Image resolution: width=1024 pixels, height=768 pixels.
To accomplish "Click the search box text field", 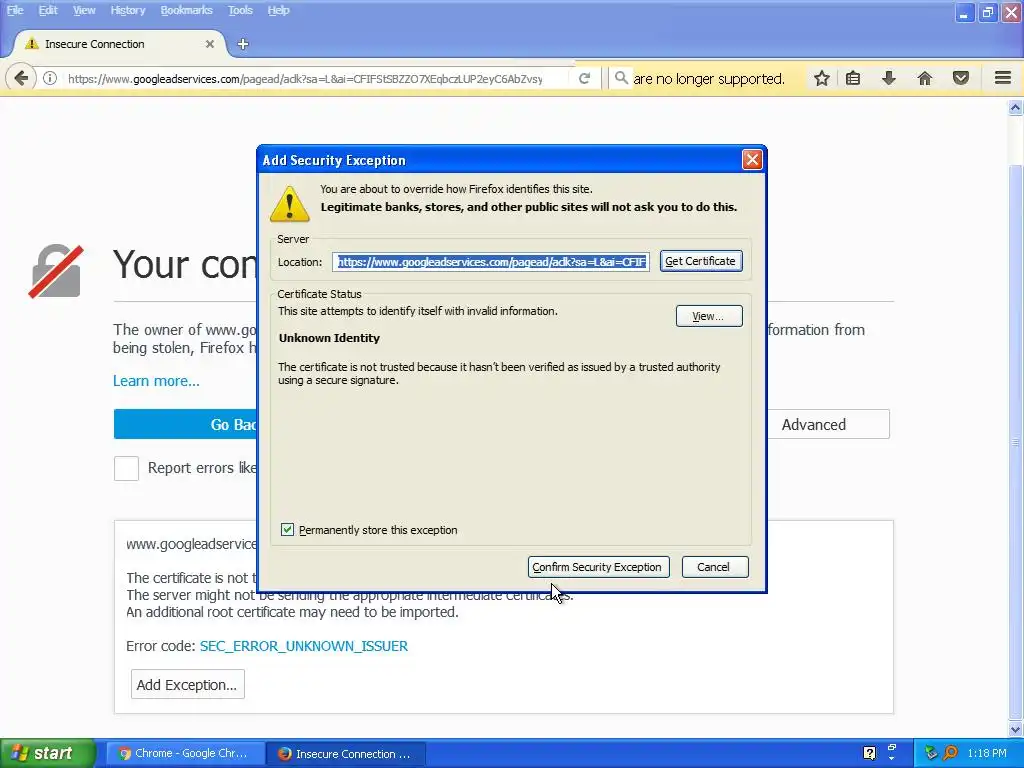I will 709,78.
